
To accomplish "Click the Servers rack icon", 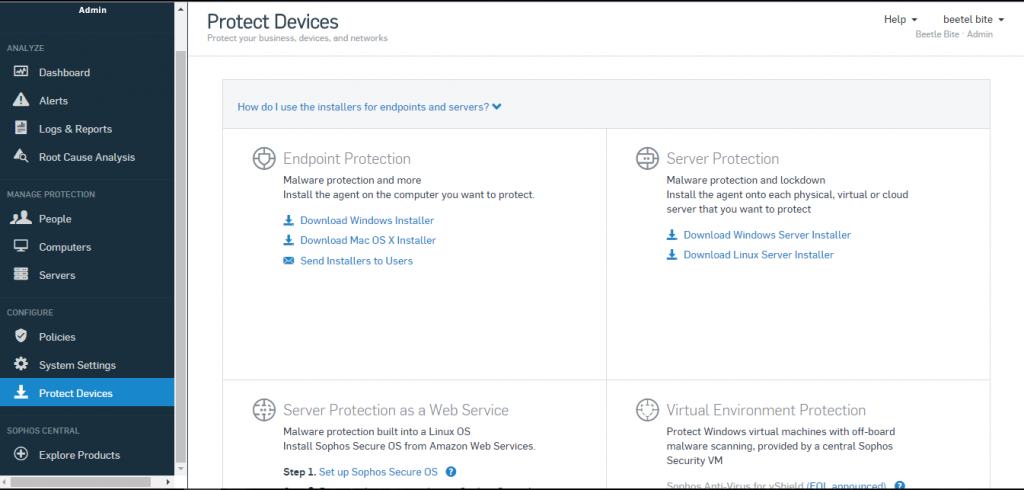I will tap(21, 274).
